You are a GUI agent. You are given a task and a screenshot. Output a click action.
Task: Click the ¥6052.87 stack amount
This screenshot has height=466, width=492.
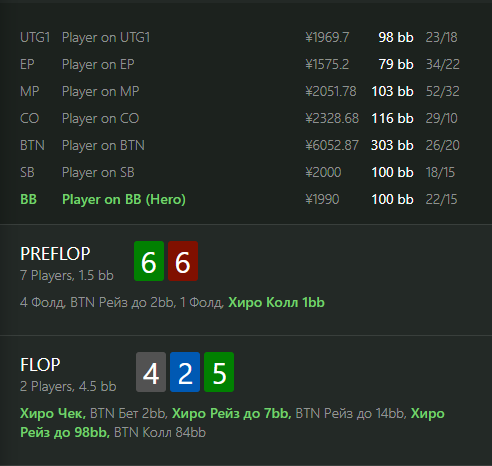point(332,145)
